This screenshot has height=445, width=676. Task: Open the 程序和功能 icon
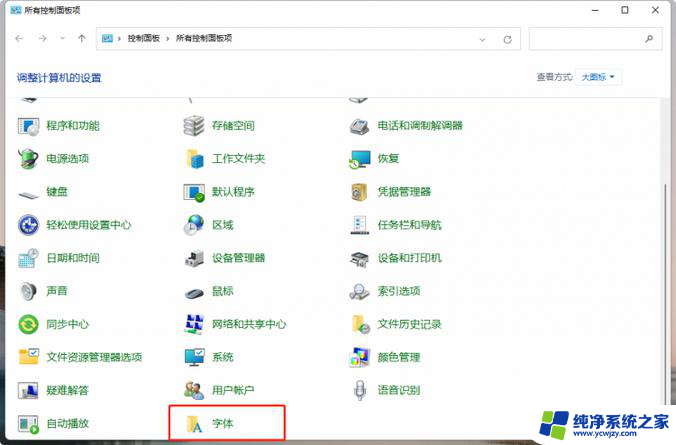(x=28, y=126)
